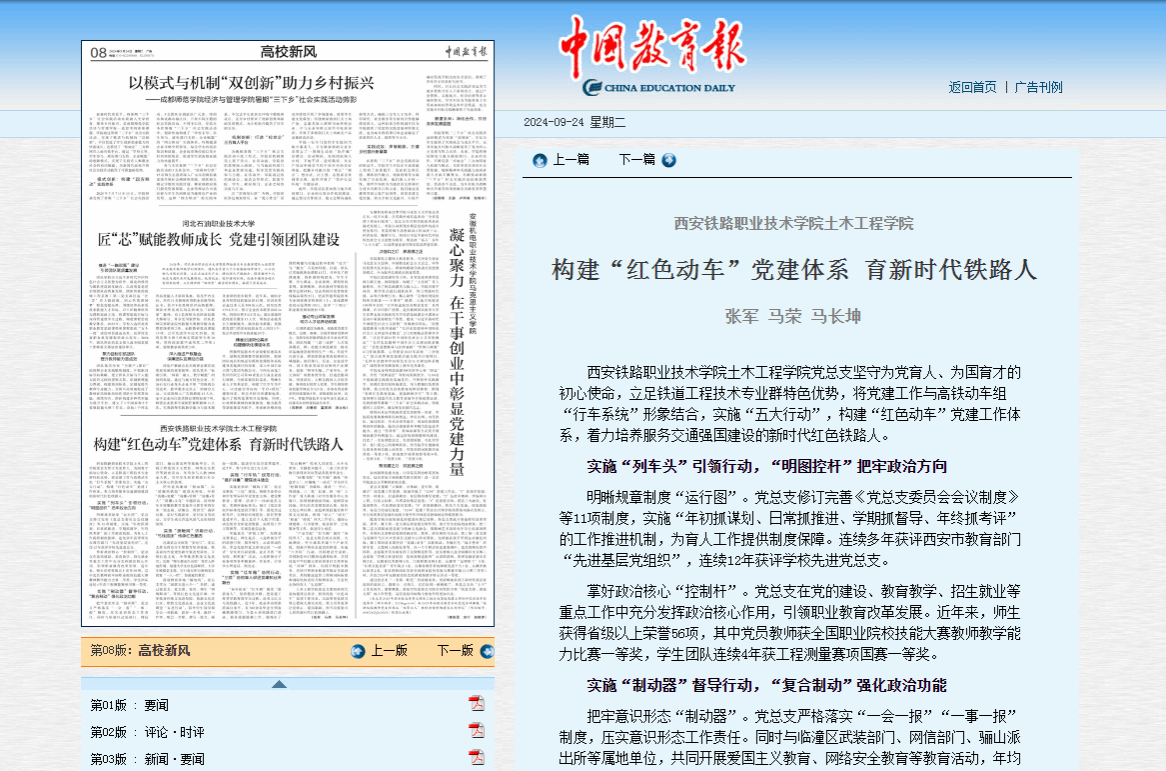Open PDF icon for 第02版 评论·时评
The image size is (1166, 771).
tap(477, 731)
